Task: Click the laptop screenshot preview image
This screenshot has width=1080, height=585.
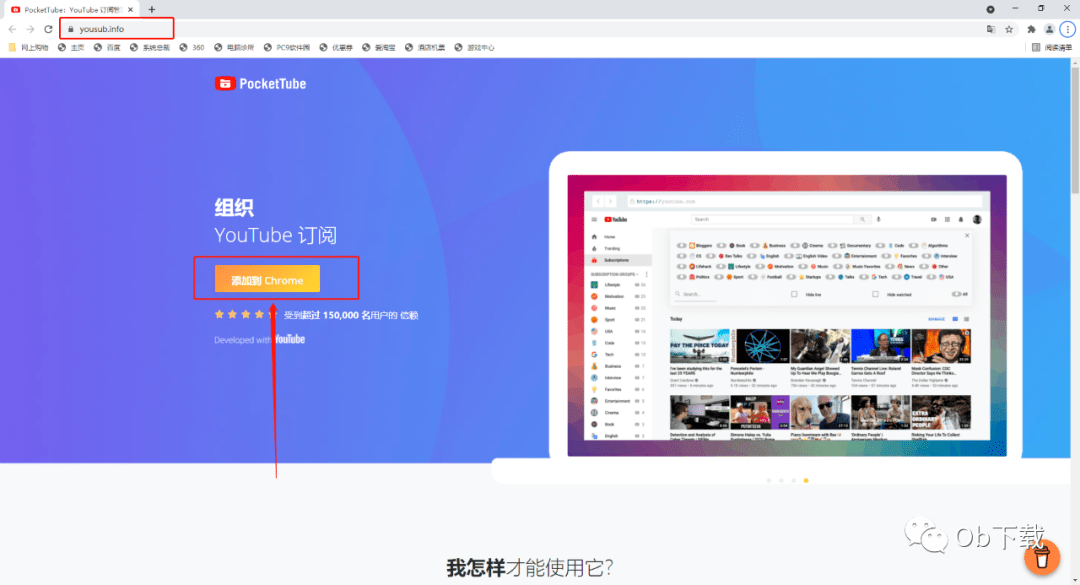Action: click(787, 315)
